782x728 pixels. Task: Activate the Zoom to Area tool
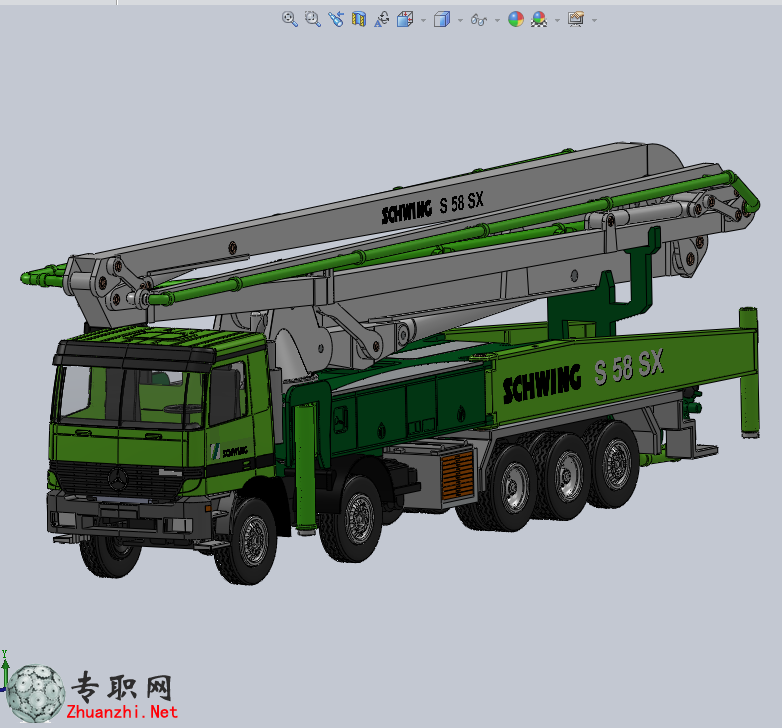pyautogui.click(x=313, y=19)
